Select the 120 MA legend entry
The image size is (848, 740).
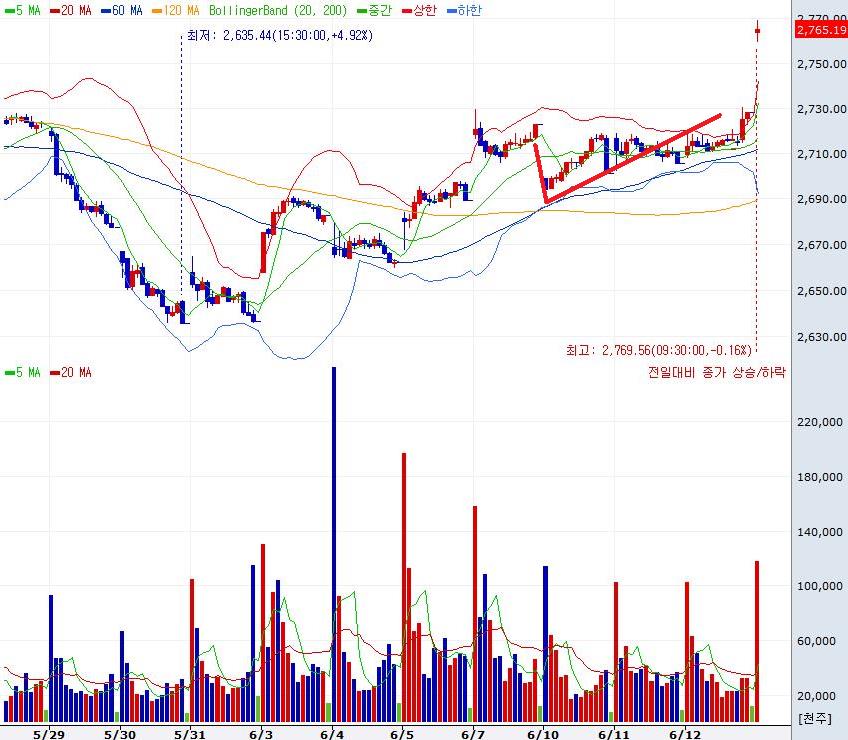pyautogui.click(x=176, y=10)
